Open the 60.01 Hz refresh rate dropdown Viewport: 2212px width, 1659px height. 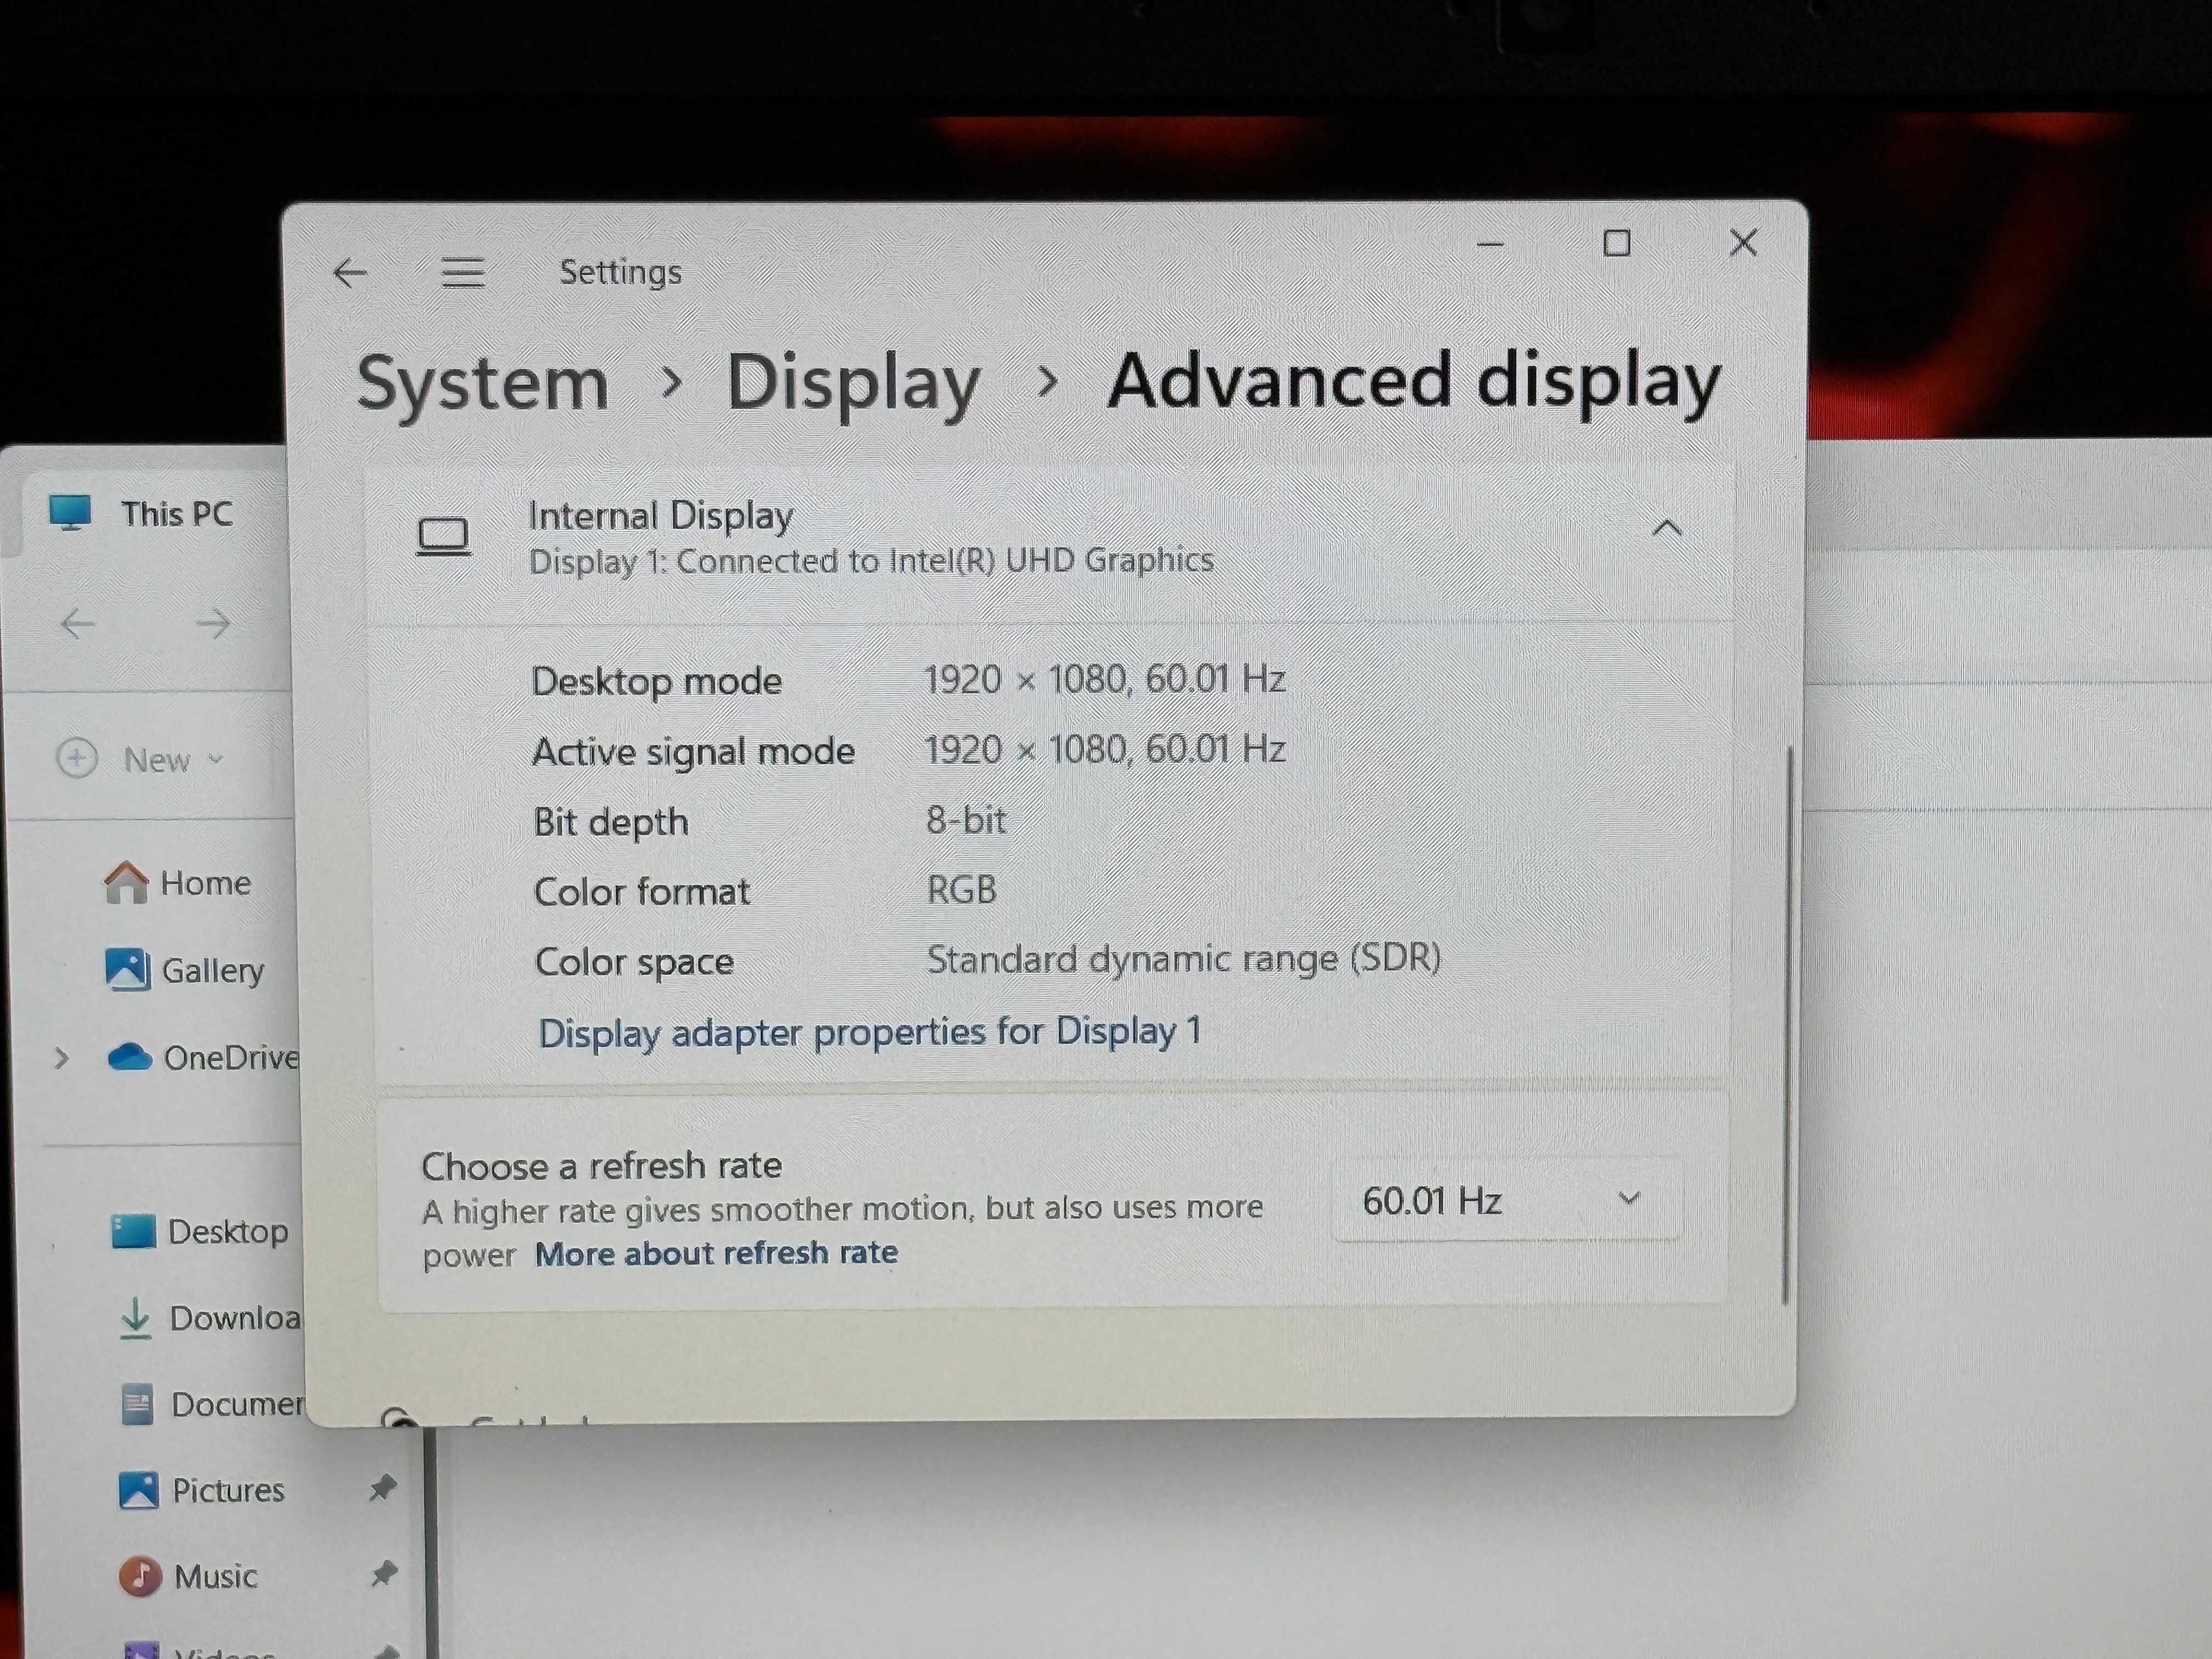pyautogui.click(x=1506, y=1200)
